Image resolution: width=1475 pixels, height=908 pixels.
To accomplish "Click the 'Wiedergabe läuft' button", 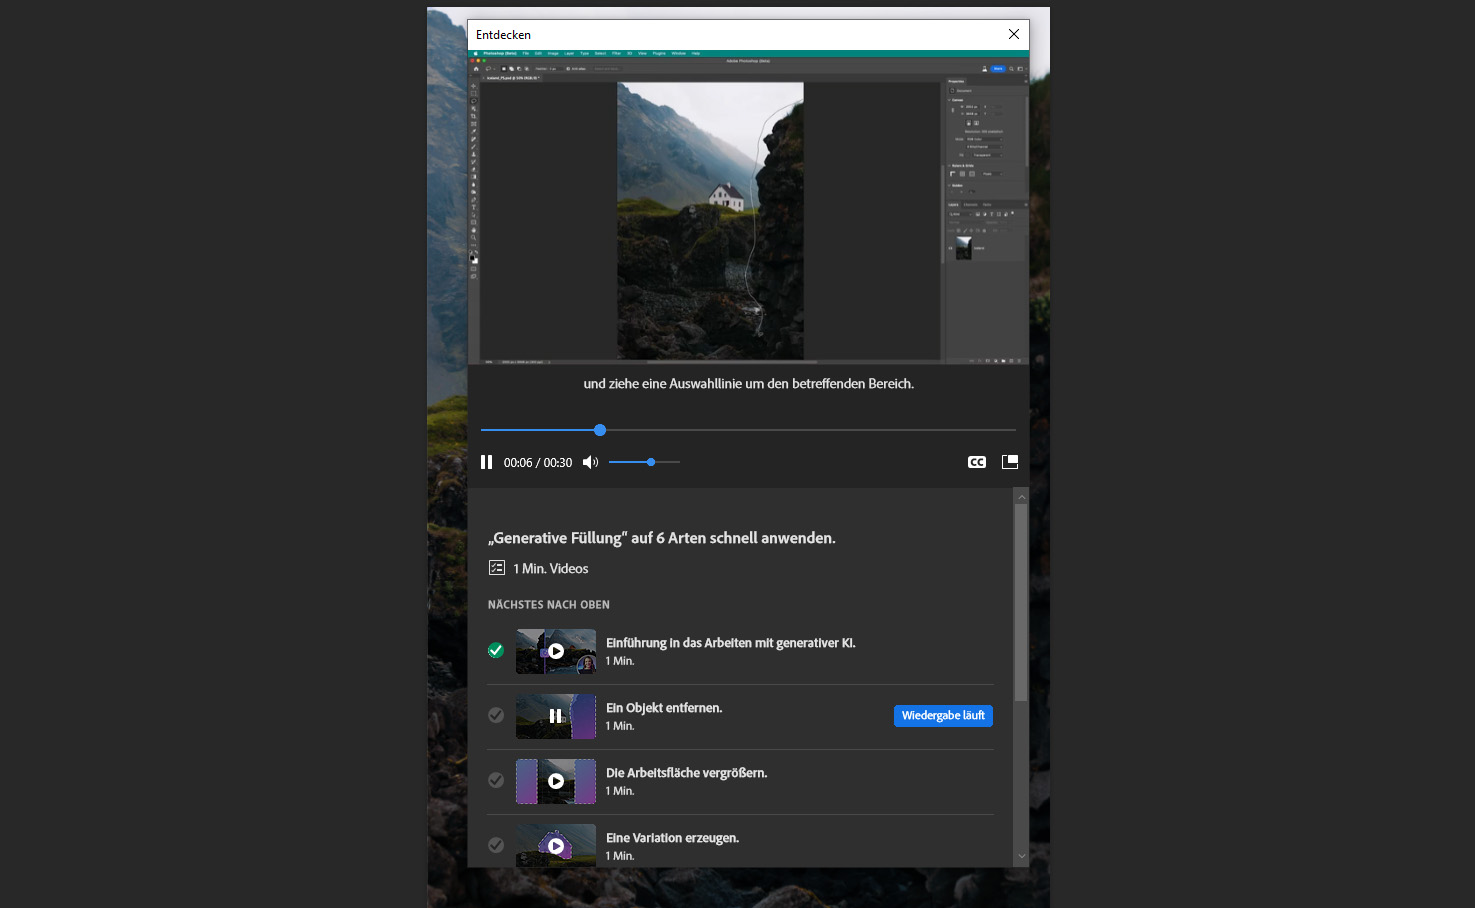I will [943, 716].
